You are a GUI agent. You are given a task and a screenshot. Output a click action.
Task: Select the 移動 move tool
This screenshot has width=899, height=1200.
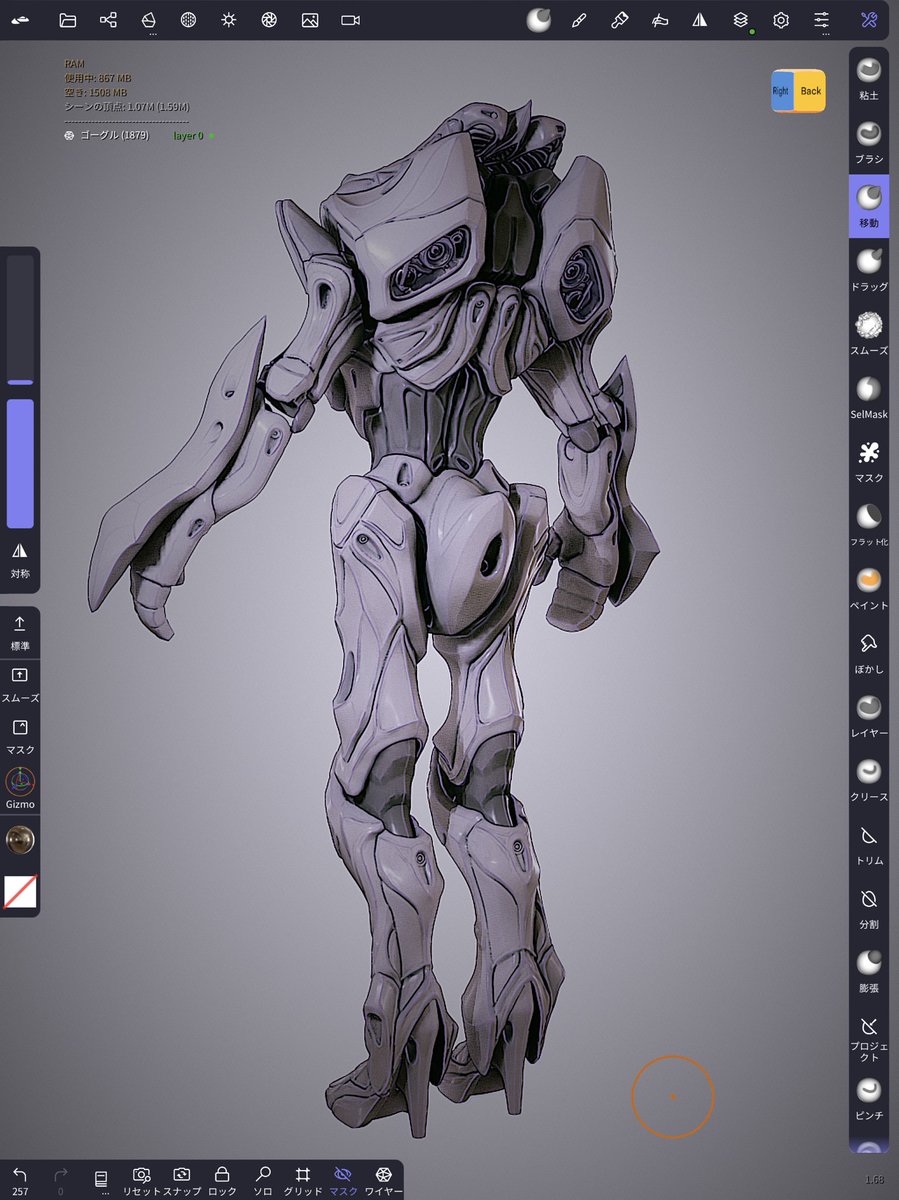click(x=869, y=206)
